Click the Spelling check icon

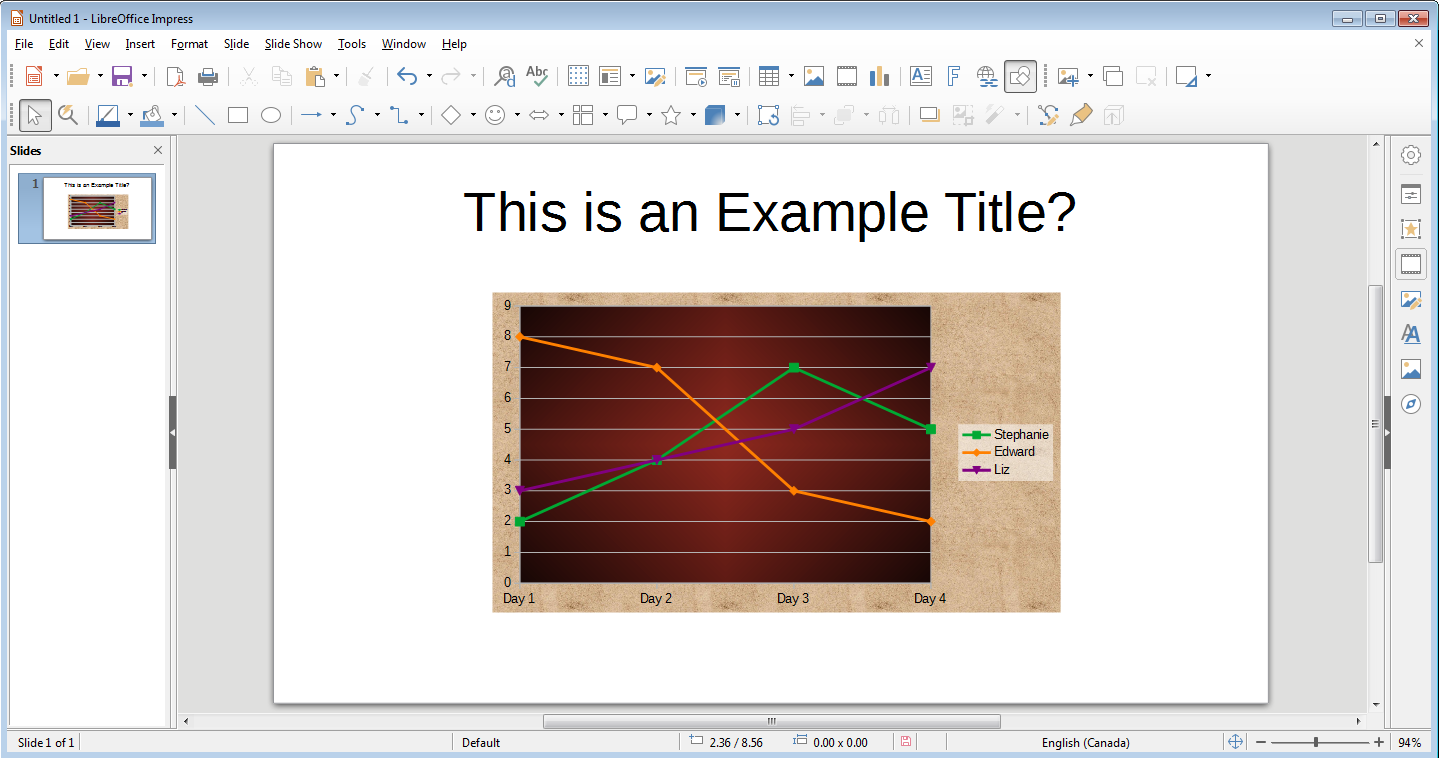[x=537, y=76]
